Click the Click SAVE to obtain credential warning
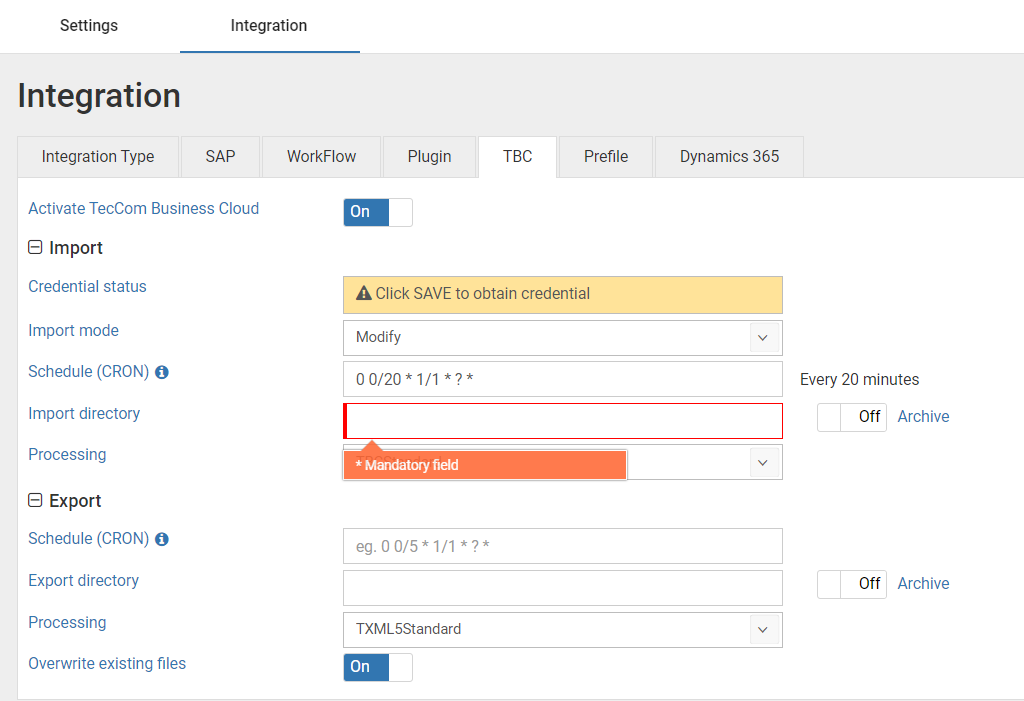 tap(562, 295)
